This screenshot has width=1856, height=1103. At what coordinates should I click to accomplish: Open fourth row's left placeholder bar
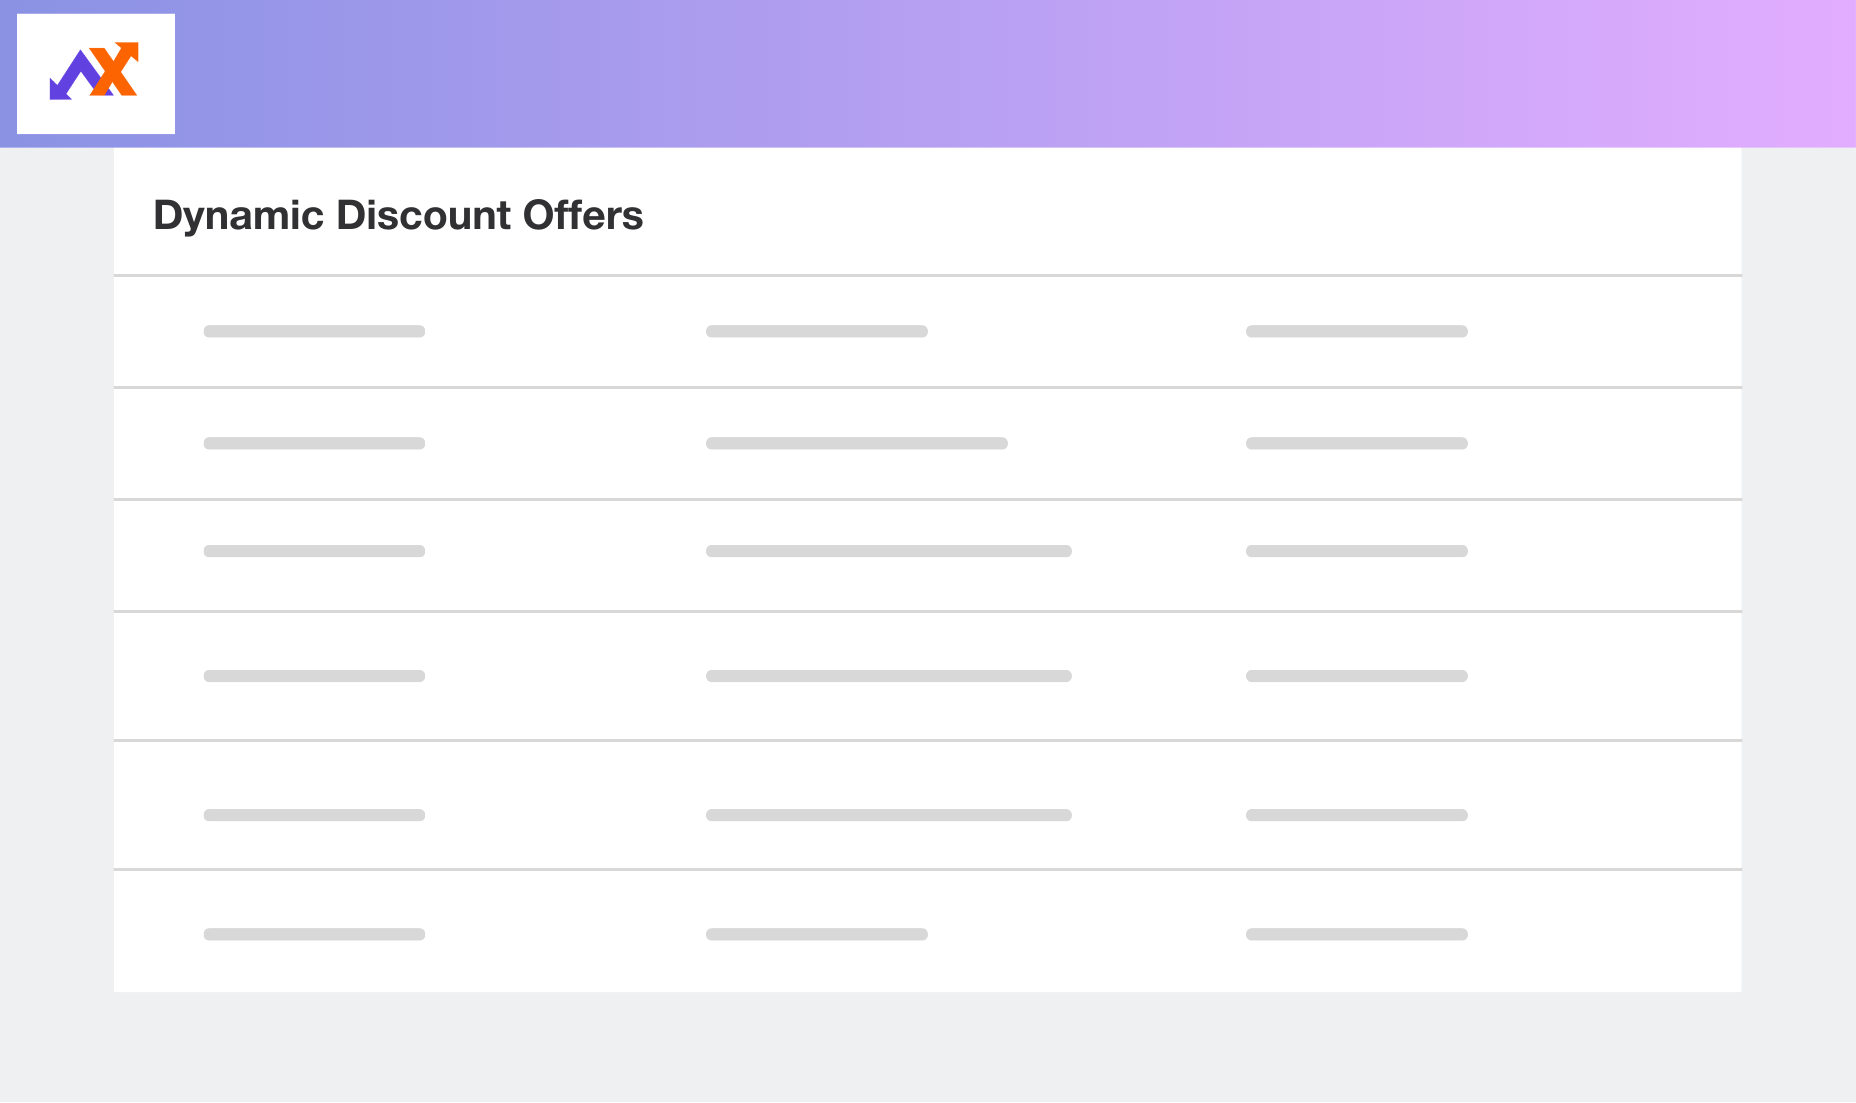tap(314, 676)
